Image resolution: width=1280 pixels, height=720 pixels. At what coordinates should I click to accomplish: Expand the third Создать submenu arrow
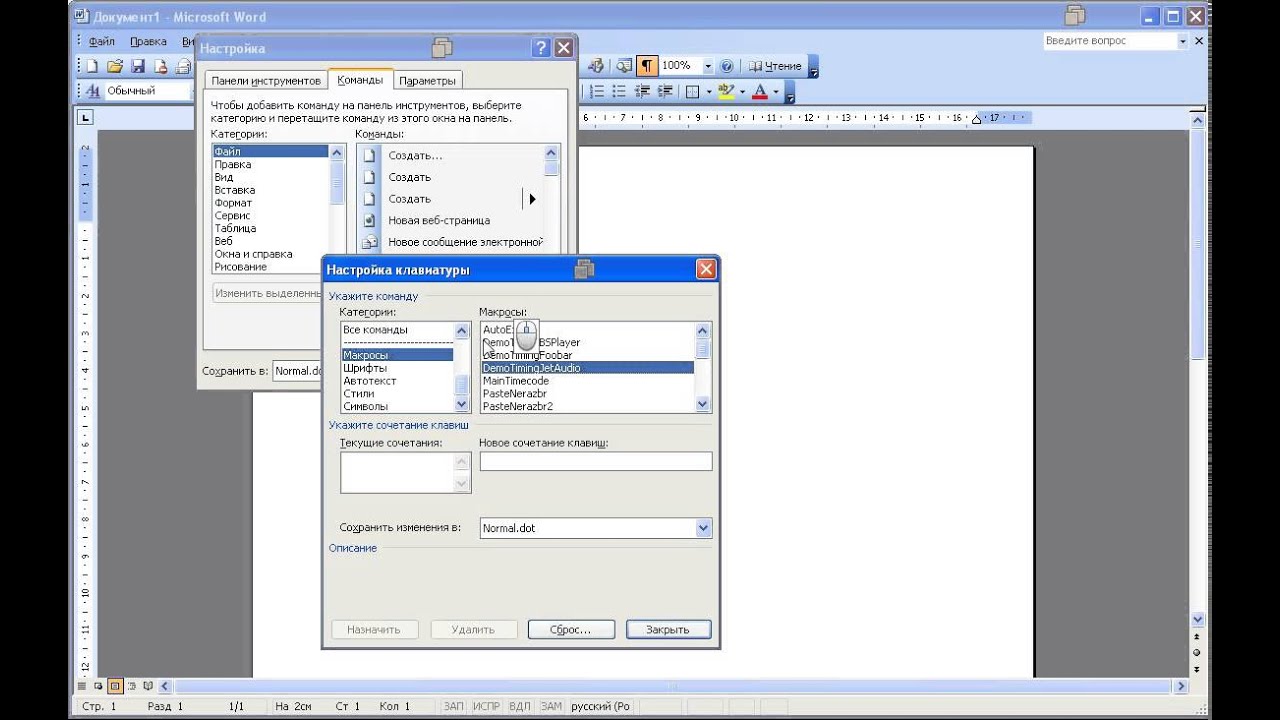coord(532,199)
